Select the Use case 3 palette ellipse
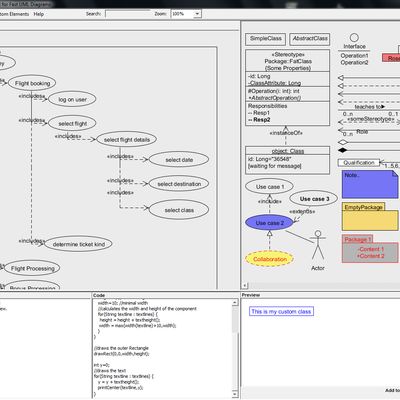Image resolution: width=400 pixels, height=400 pixels. click(314, 199)
